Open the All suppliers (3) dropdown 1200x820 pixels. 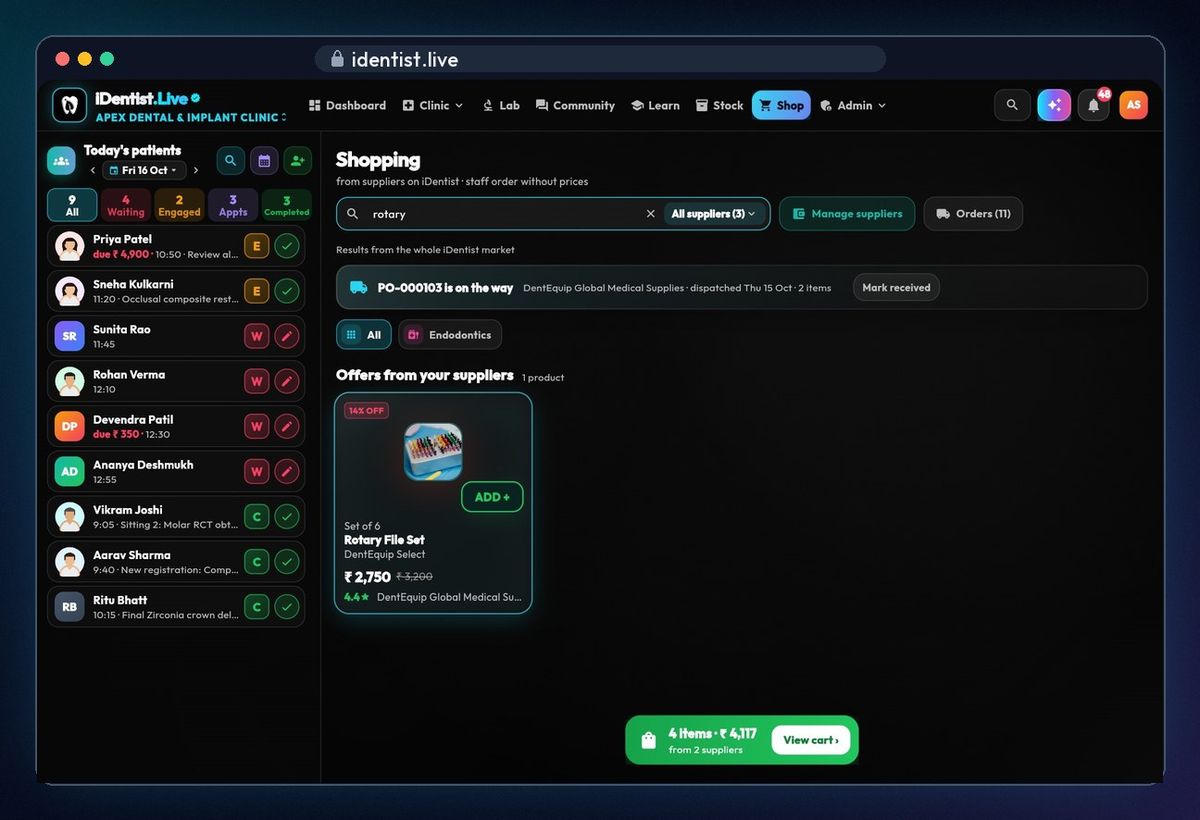click(714, 214)
